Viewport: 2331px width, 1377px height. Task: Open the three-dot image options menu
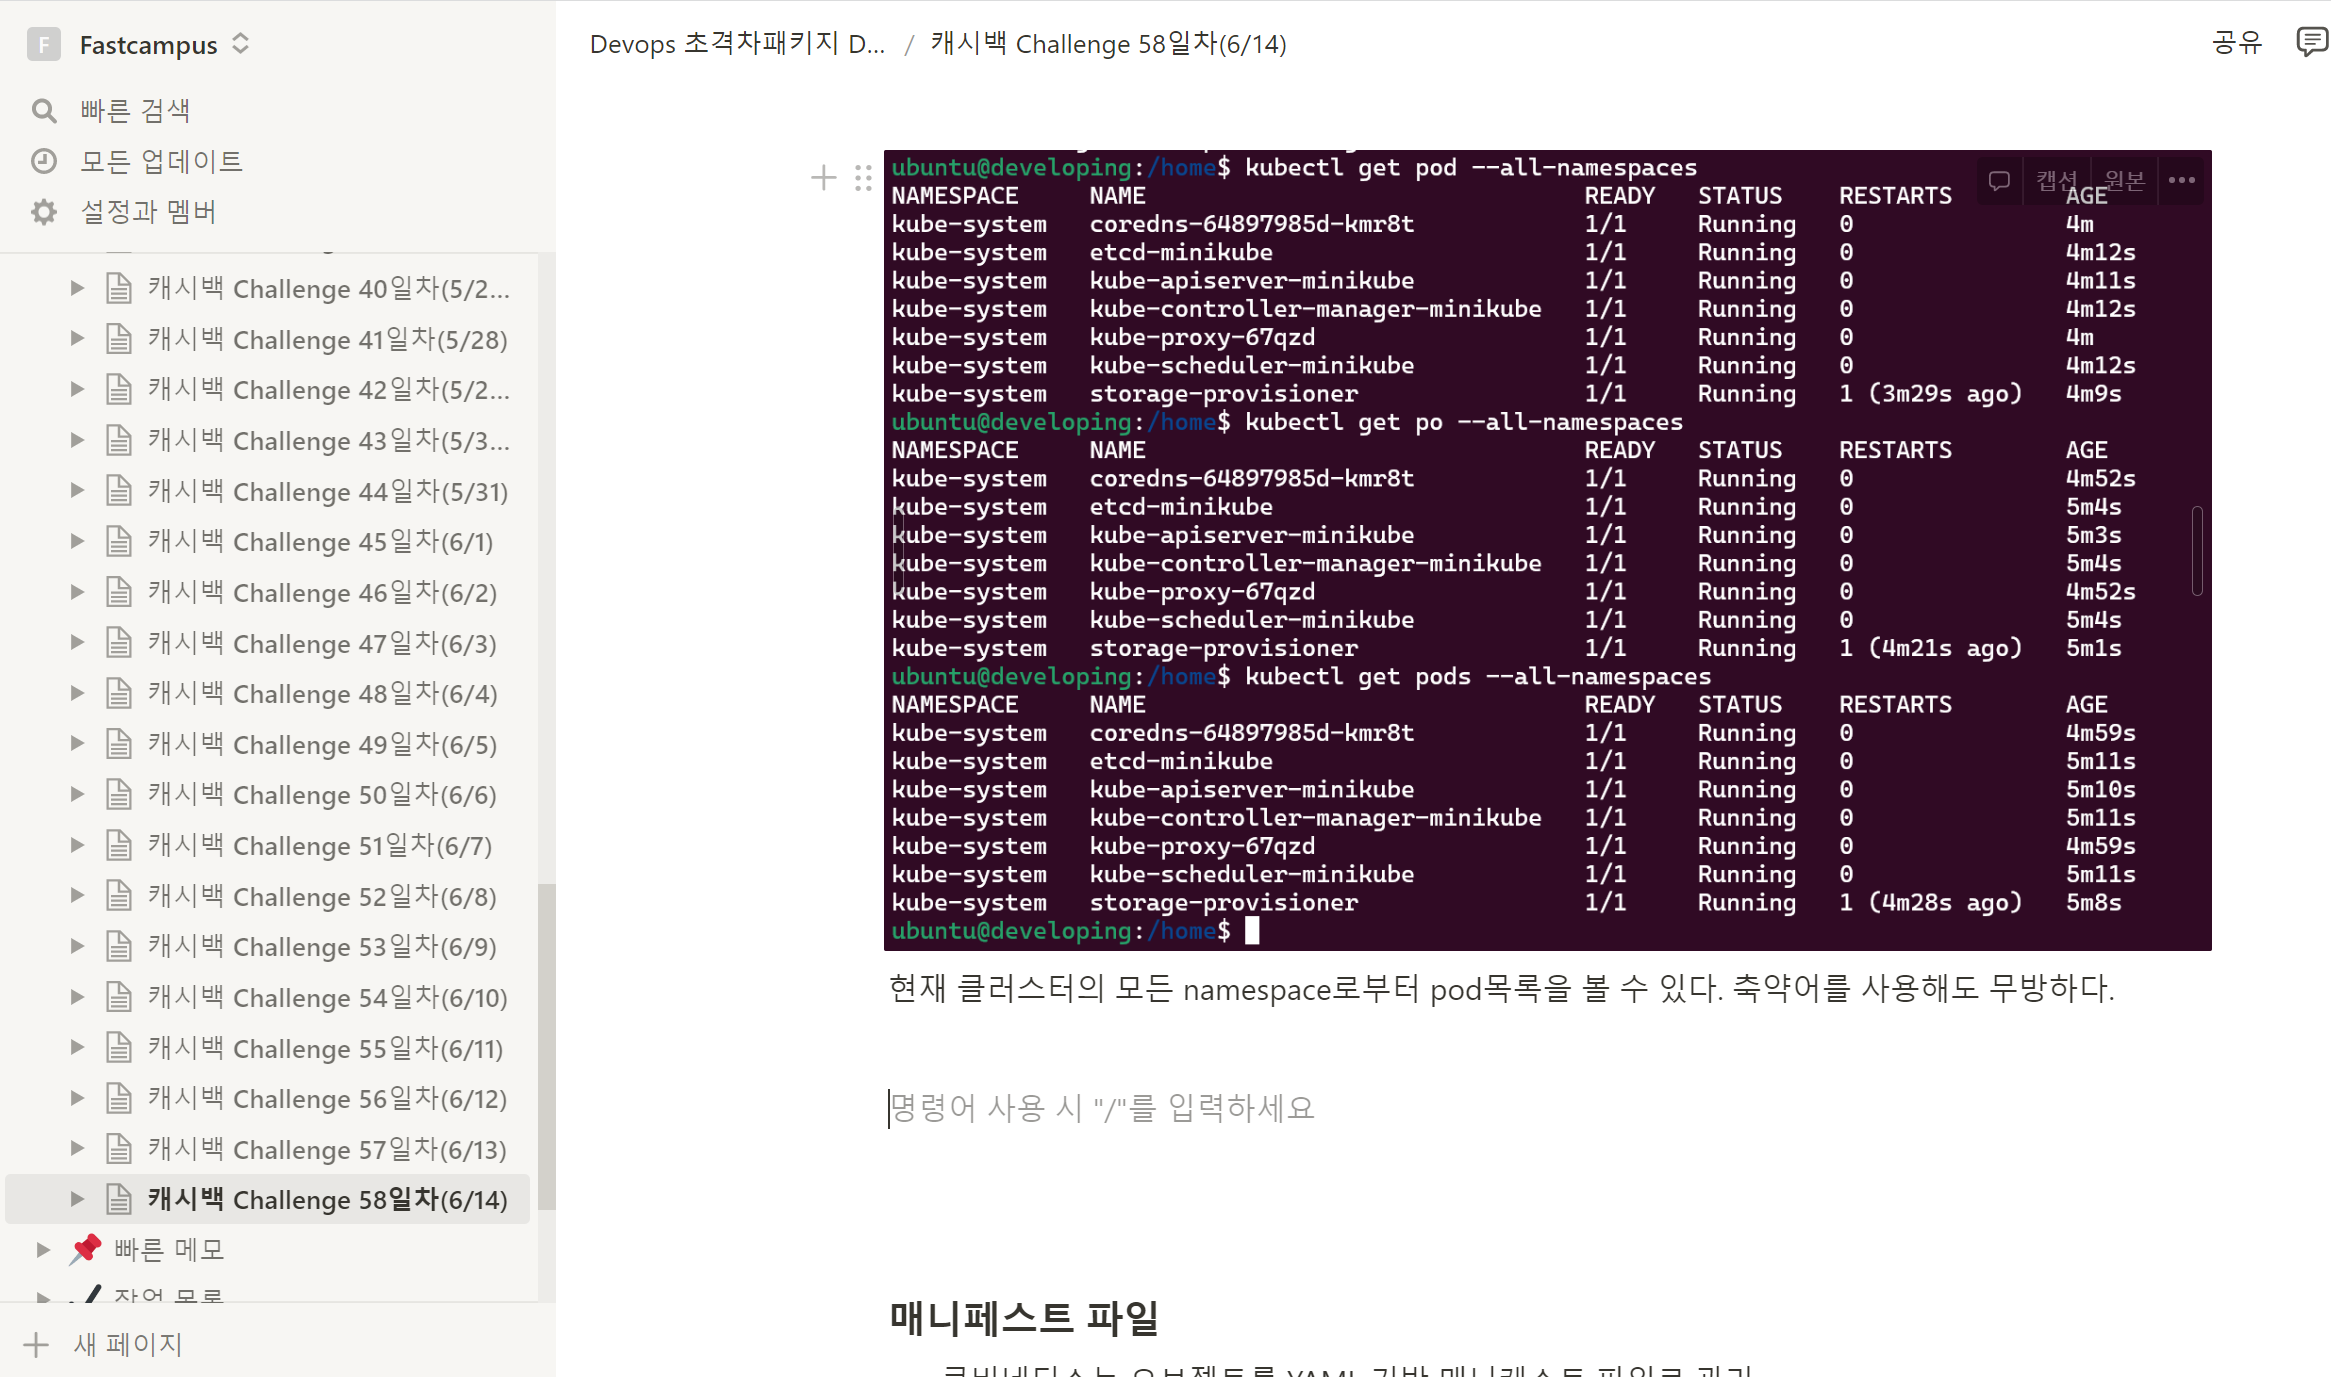pos(2181,181)
